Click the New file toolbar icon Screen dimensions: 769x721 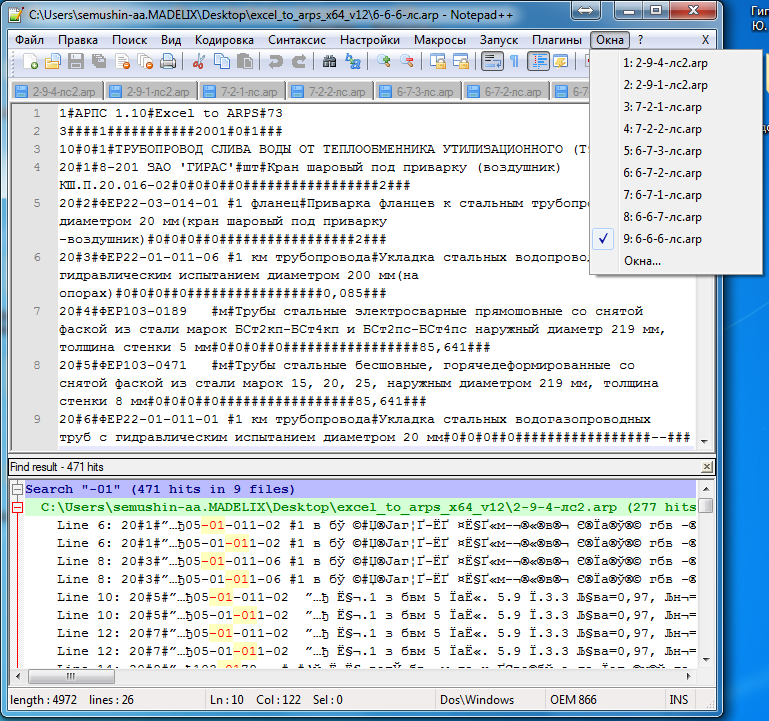(30, 62)
